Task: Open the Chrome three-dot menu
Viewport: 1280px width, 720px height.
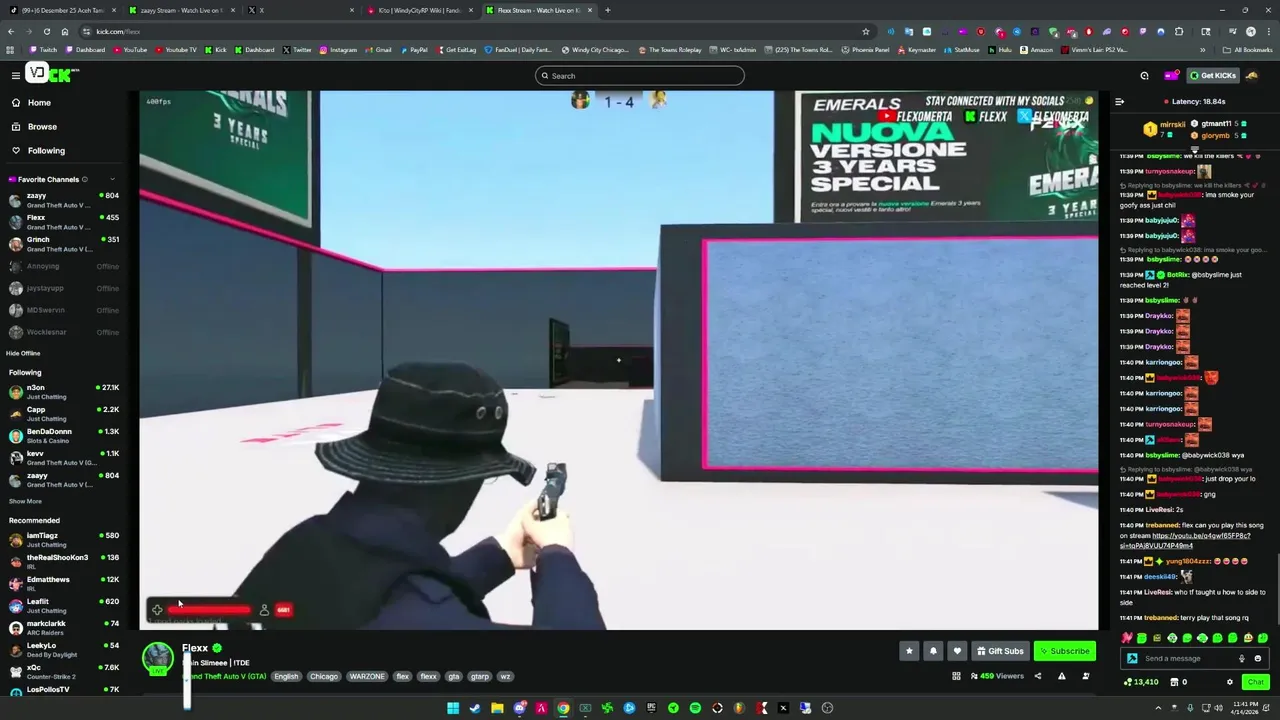Action: pyautogui.click(x=1267, y=31)
